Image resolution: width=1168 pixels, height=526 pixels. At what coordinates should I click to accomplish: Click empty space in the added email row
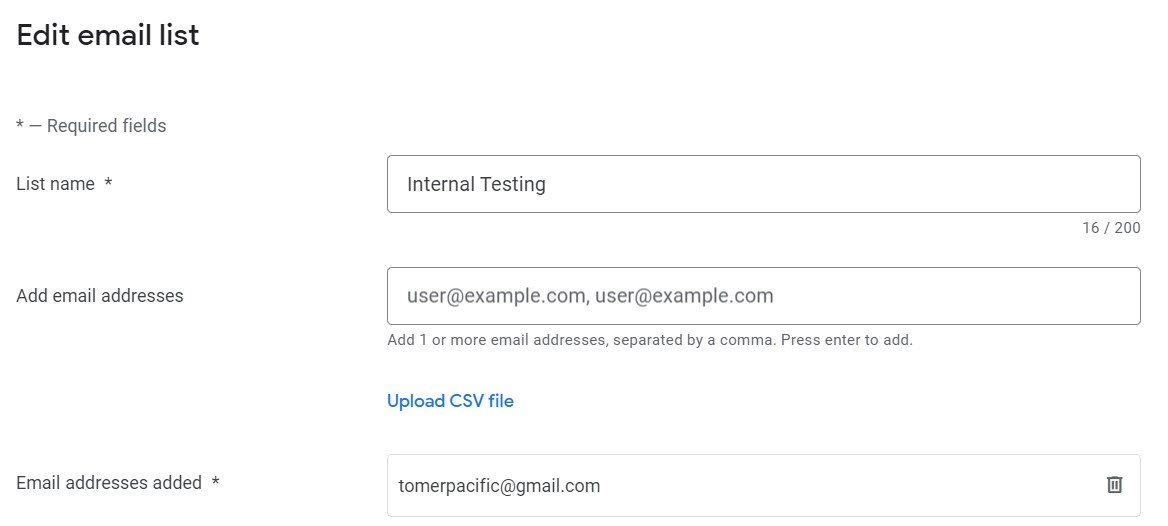click(x=849, y=486)
